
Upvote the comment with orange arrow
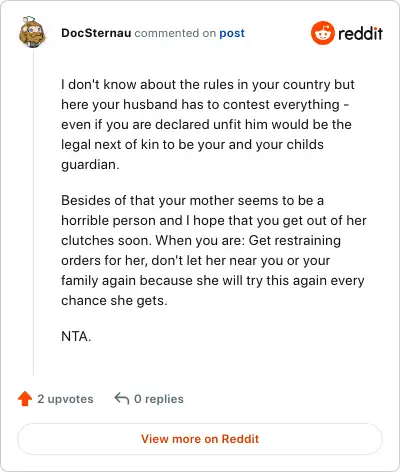click(x=25, y=399)
